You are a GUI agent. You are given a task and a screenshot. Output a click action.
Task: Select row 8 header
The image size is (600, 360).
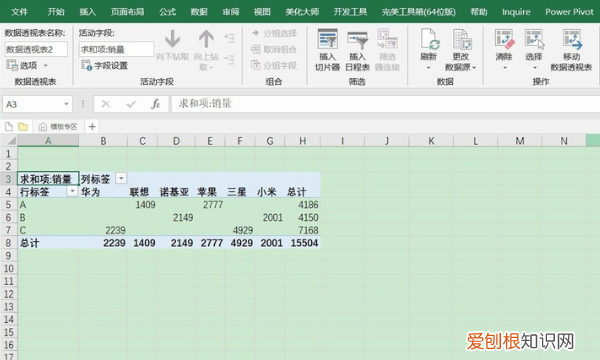click(x=8, y=243)
